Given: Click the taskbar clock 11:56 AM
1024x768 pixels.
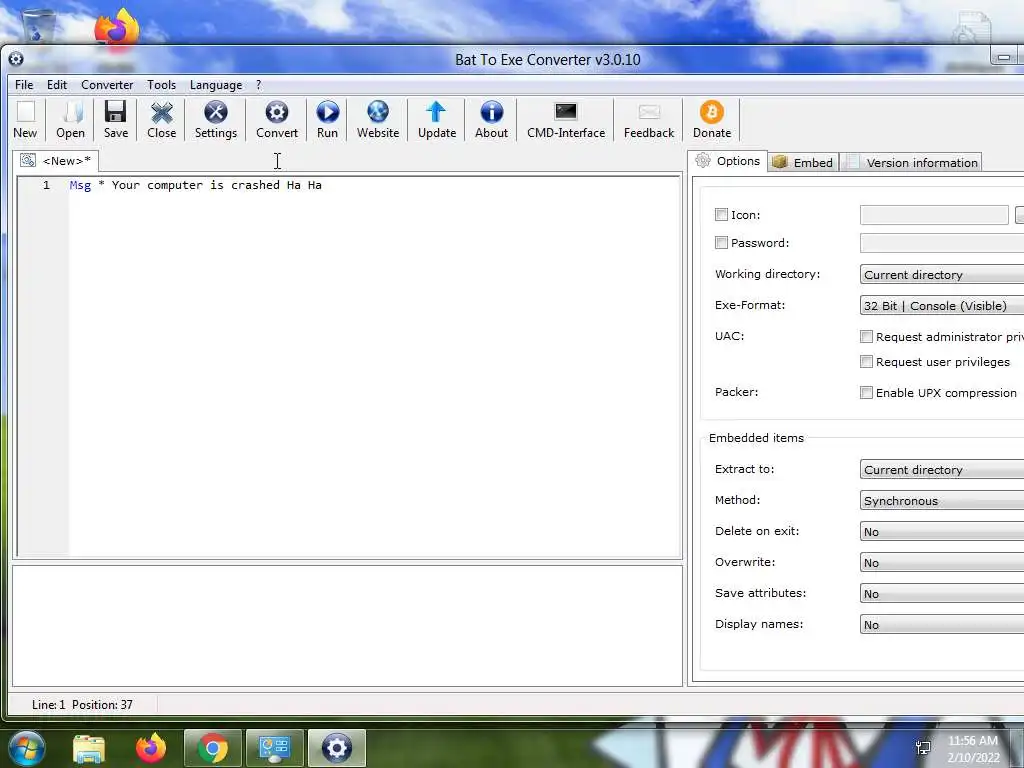Looking at the screenshot, I should [972, 741].
